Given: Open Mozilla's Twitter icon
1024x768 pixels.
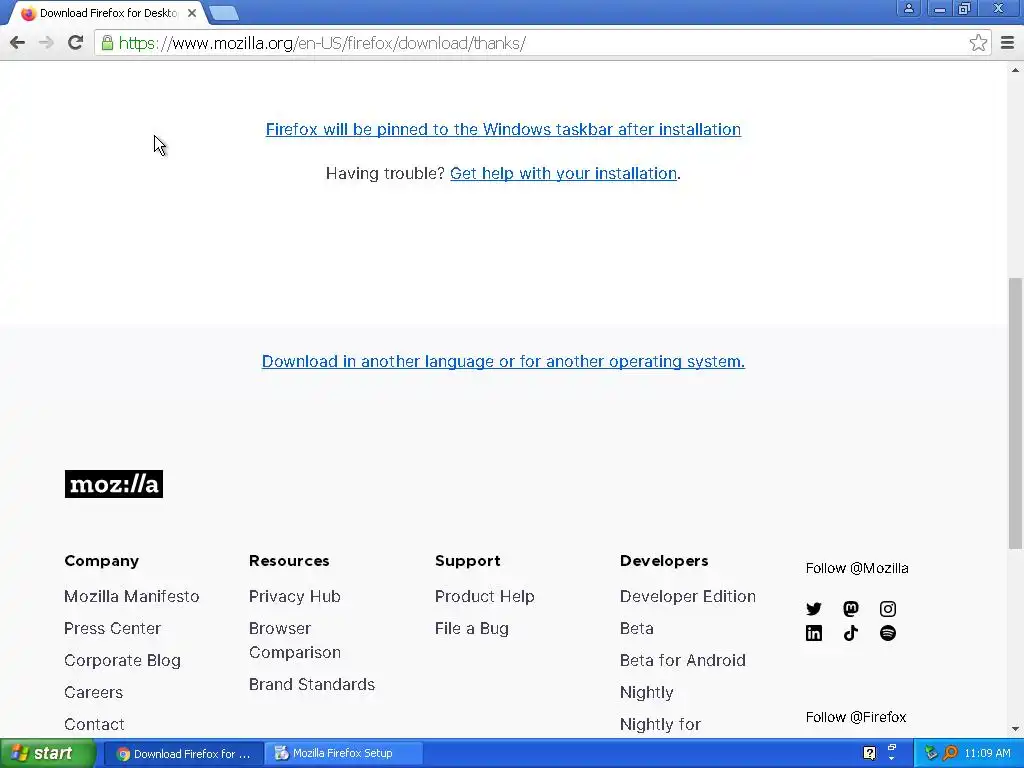Looking at the screenshot, I should click(x=814, y=609).
